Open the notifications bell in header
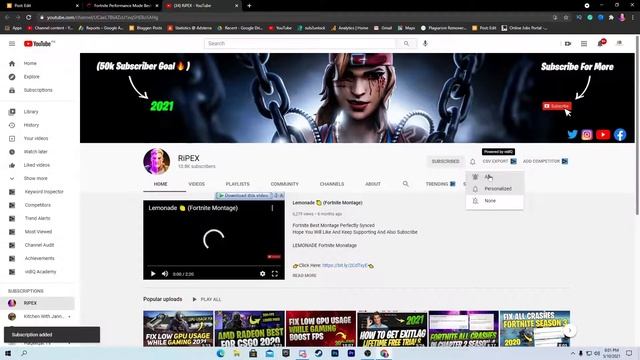This screenshot has height=360, width=640. click(x=601, y=43)
